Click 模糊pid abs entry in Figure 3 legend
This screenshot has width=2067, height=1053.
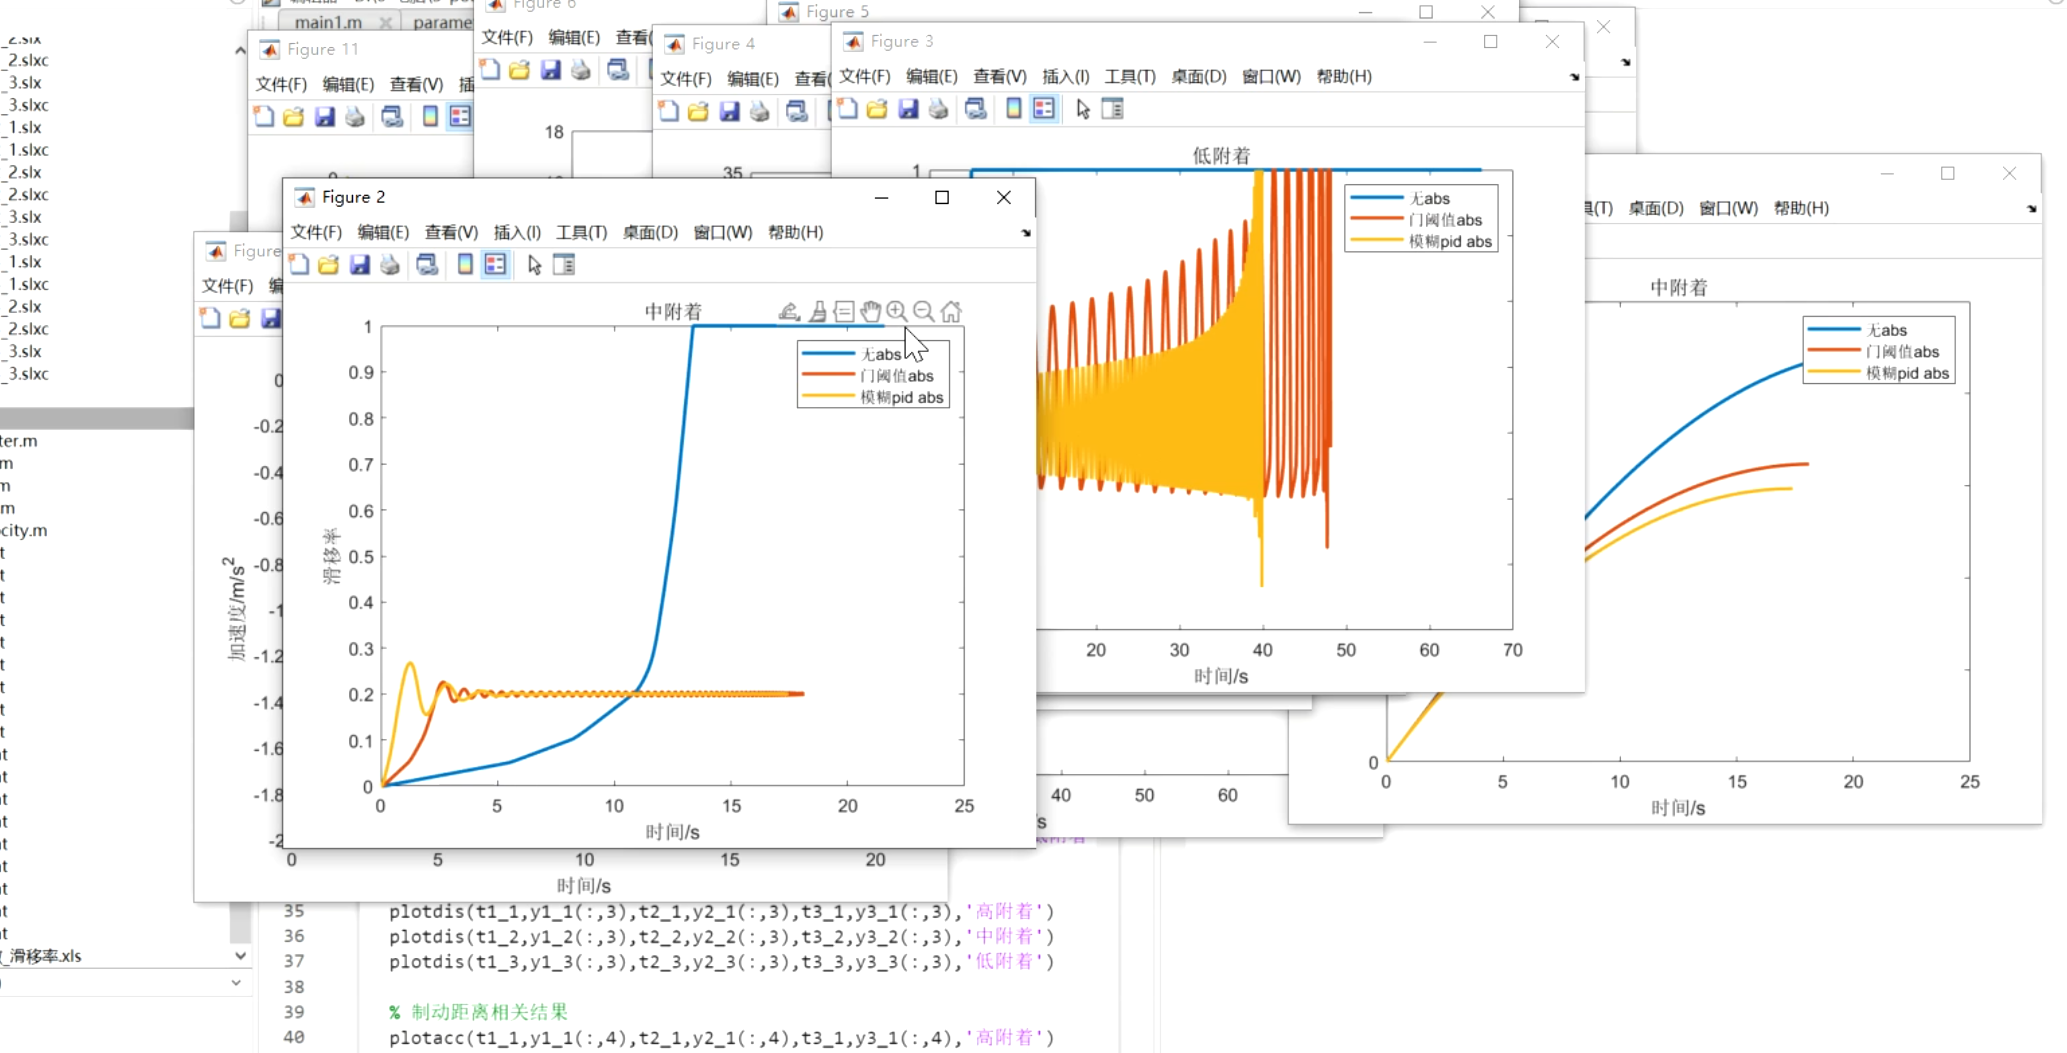[x=1421, y=241]
